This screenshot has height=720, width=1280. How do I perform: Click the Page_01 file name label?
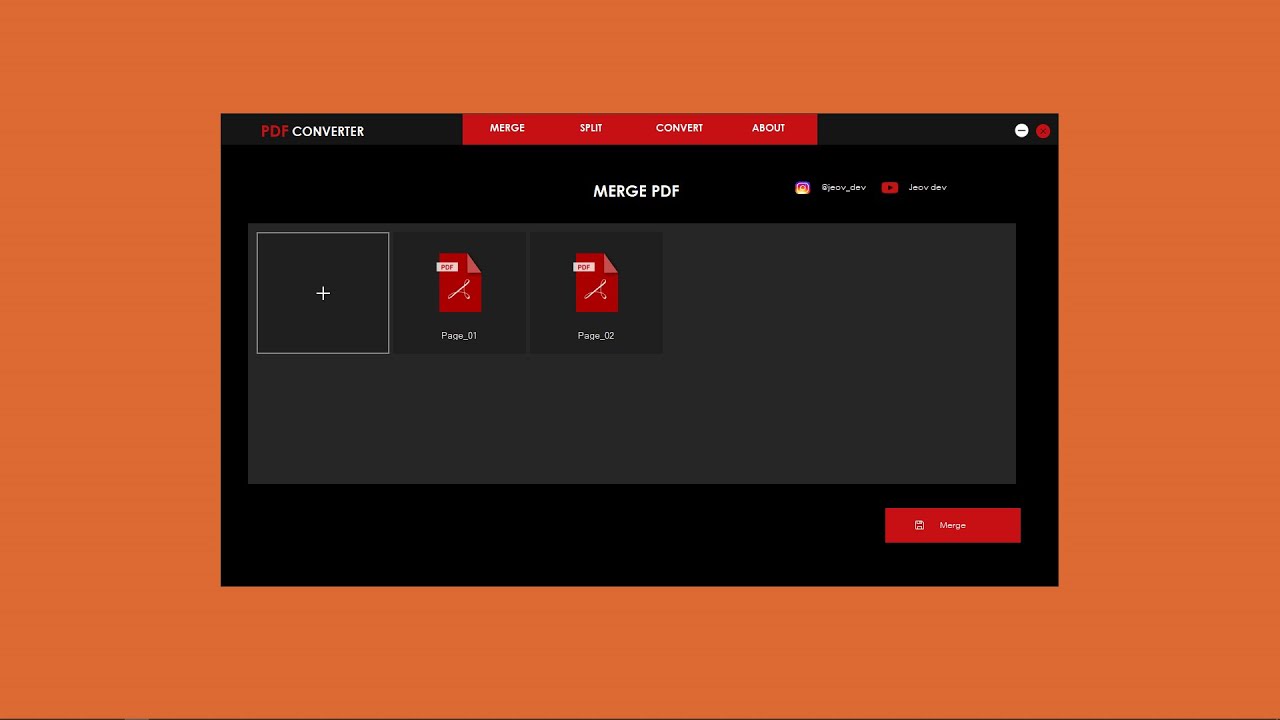click(x=459, y=336)
